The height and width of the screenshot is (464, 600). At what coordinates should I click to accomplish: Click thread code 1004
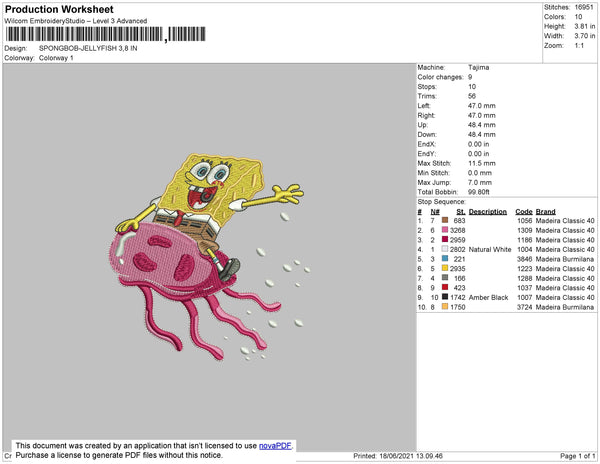pyautogui.click(x=524, y=249)
